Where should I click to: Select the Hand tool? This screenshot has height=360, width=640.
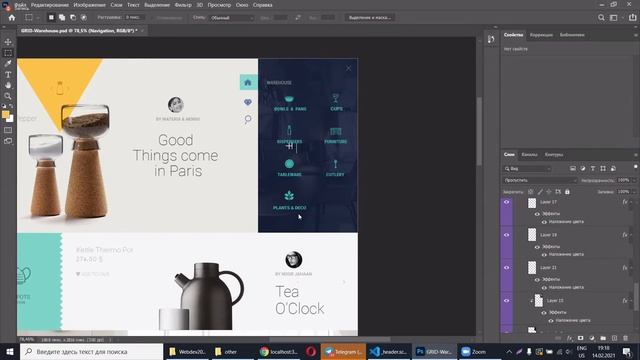tap(8, 85)
